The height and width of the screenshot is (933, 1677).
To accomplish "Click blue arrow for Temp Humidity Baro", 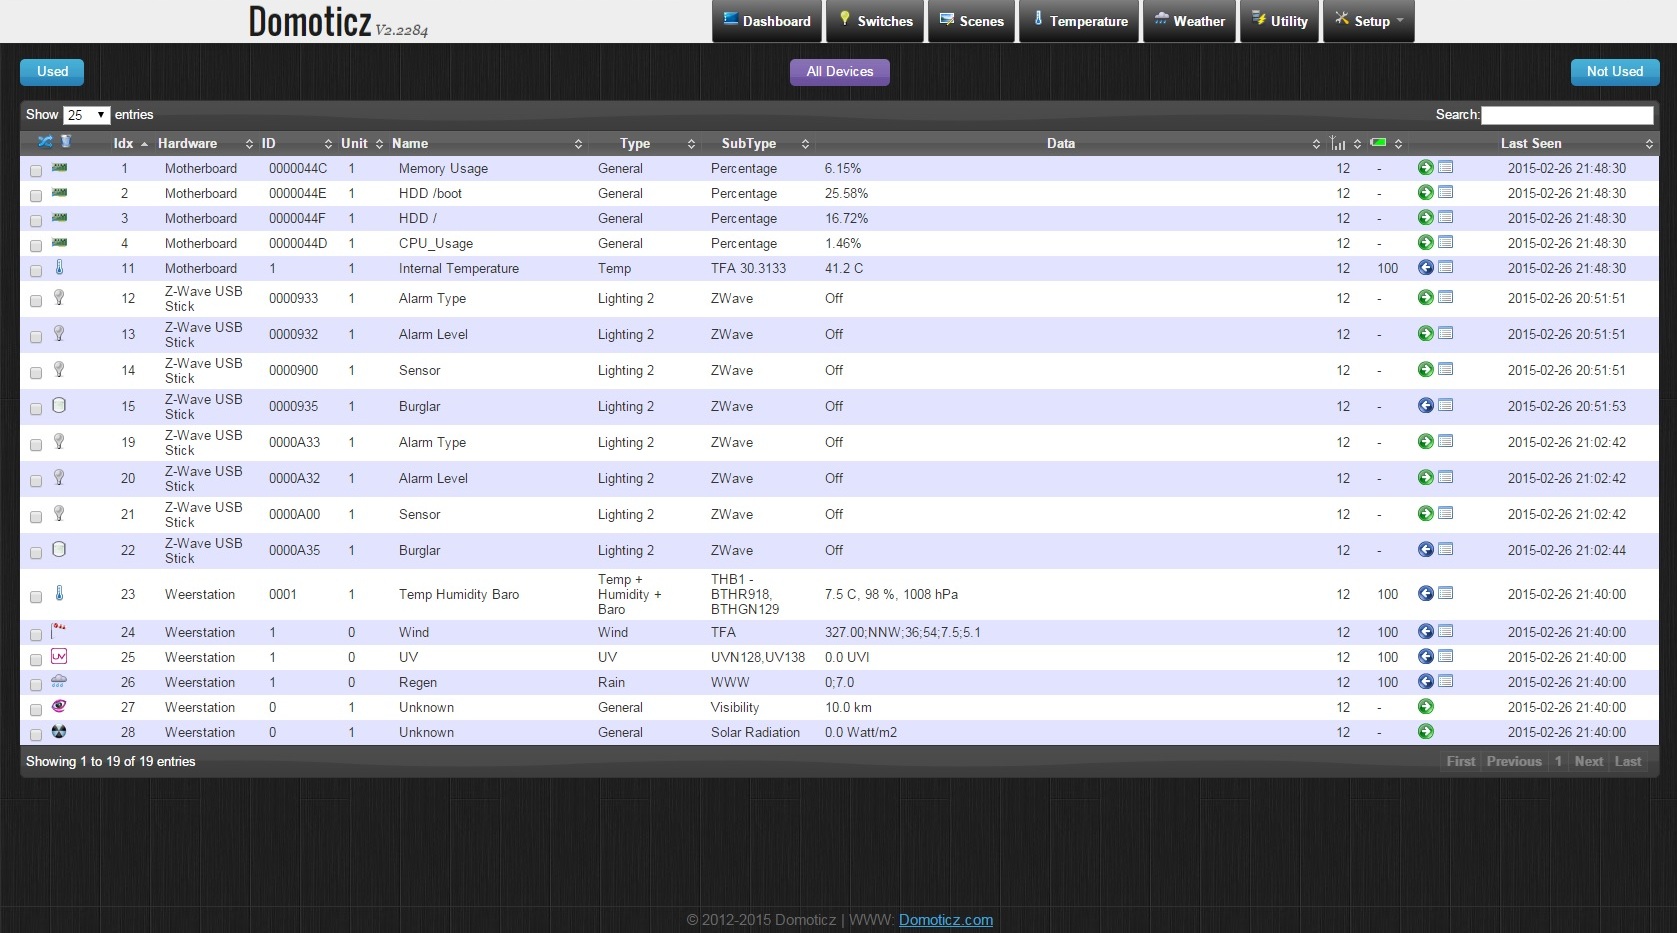I will (x=1426, y=594).
